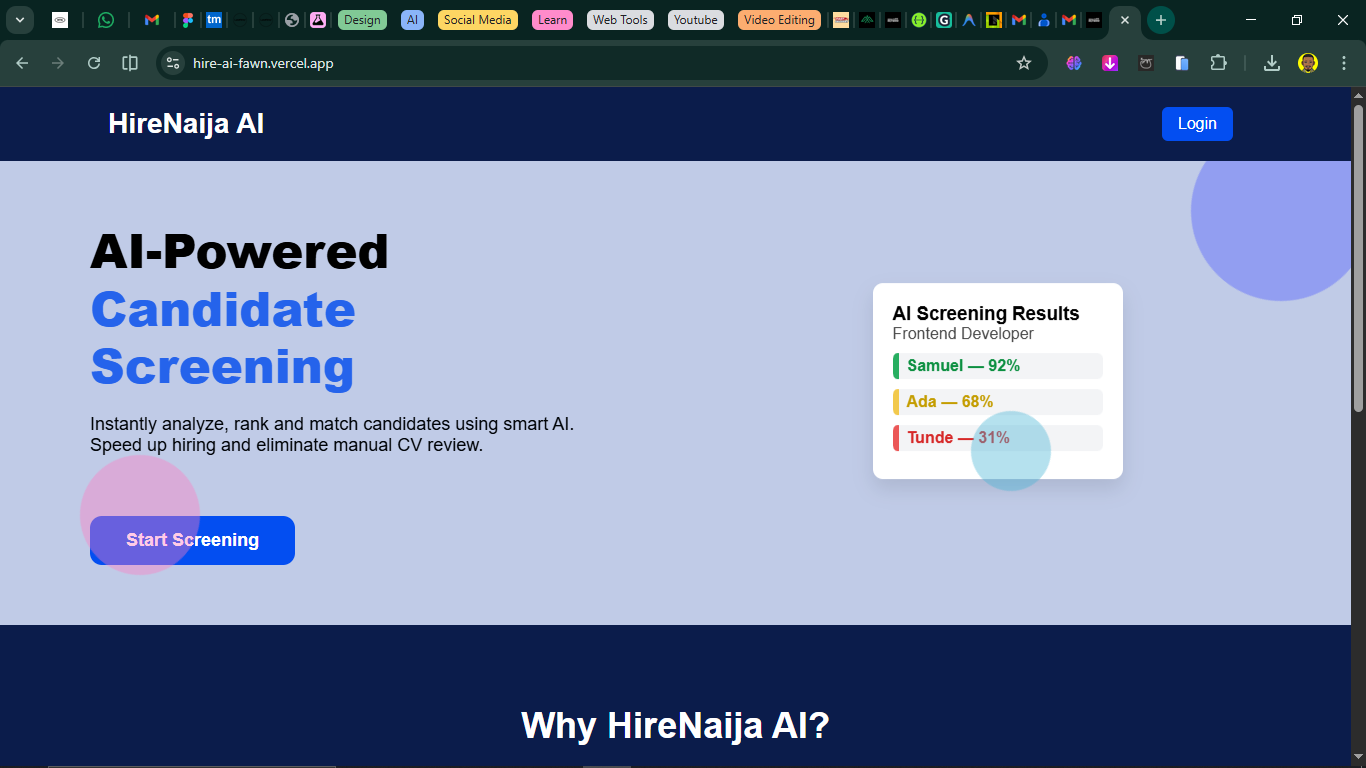Viewport: 1366px width, 768px height.
Task: Expand the Web Tools tab group
Action: point(620,20)
